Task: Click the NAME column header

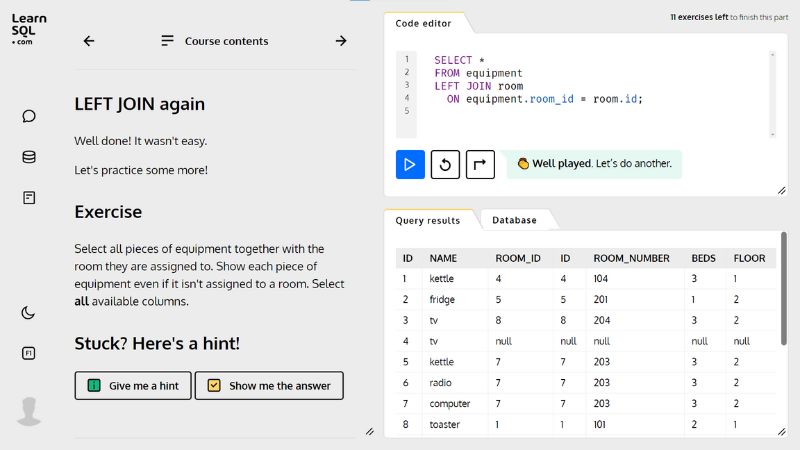Action: 443,258
